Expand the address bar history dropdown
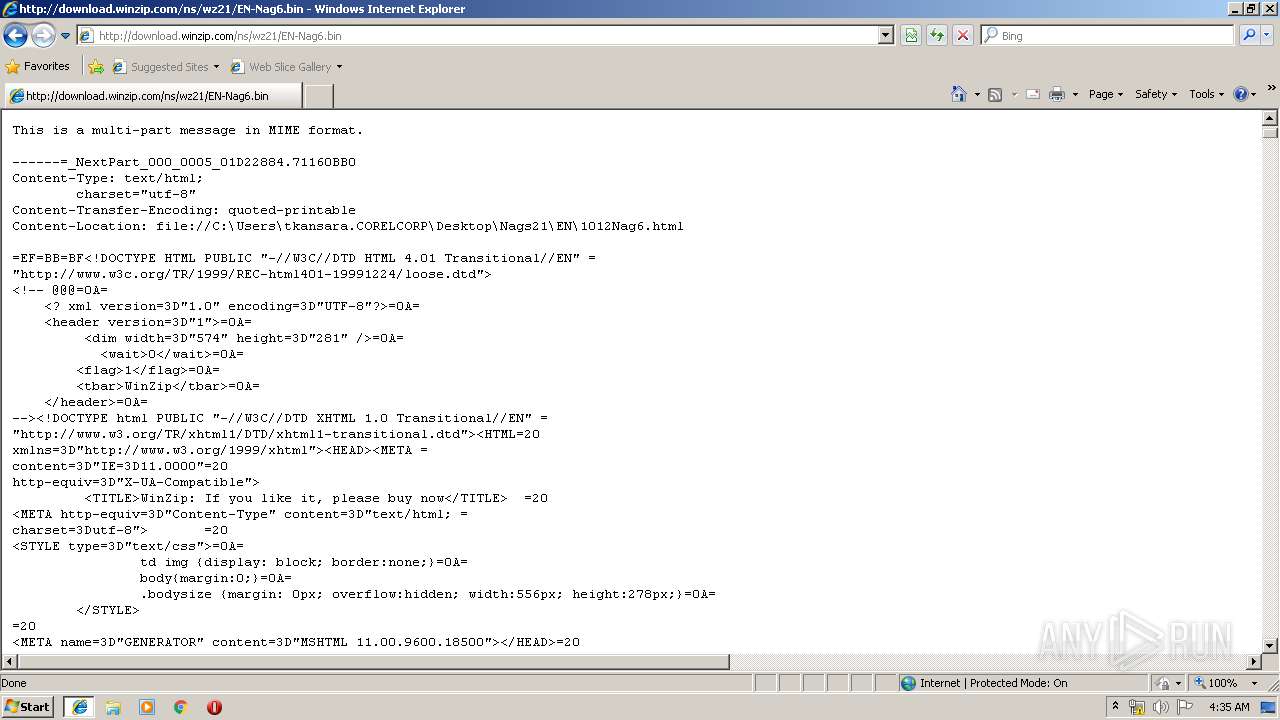 (886, 35)
